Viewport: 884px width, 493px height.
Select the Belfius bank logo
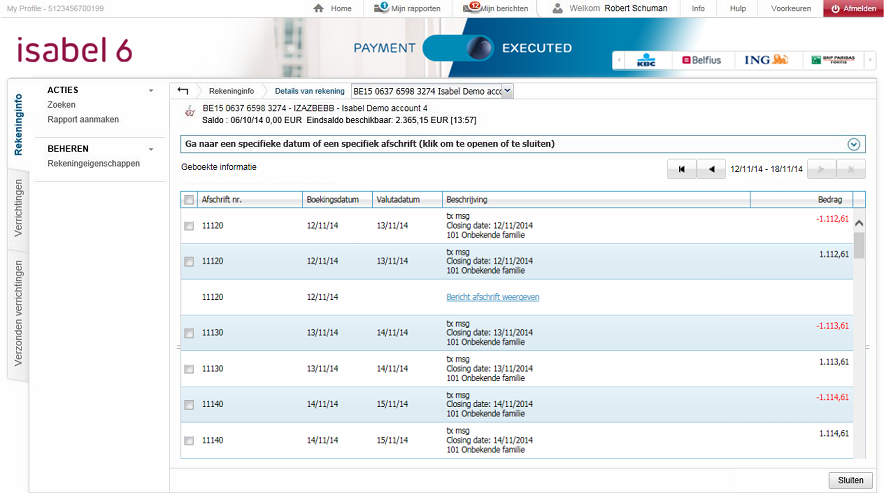[701, 60]
